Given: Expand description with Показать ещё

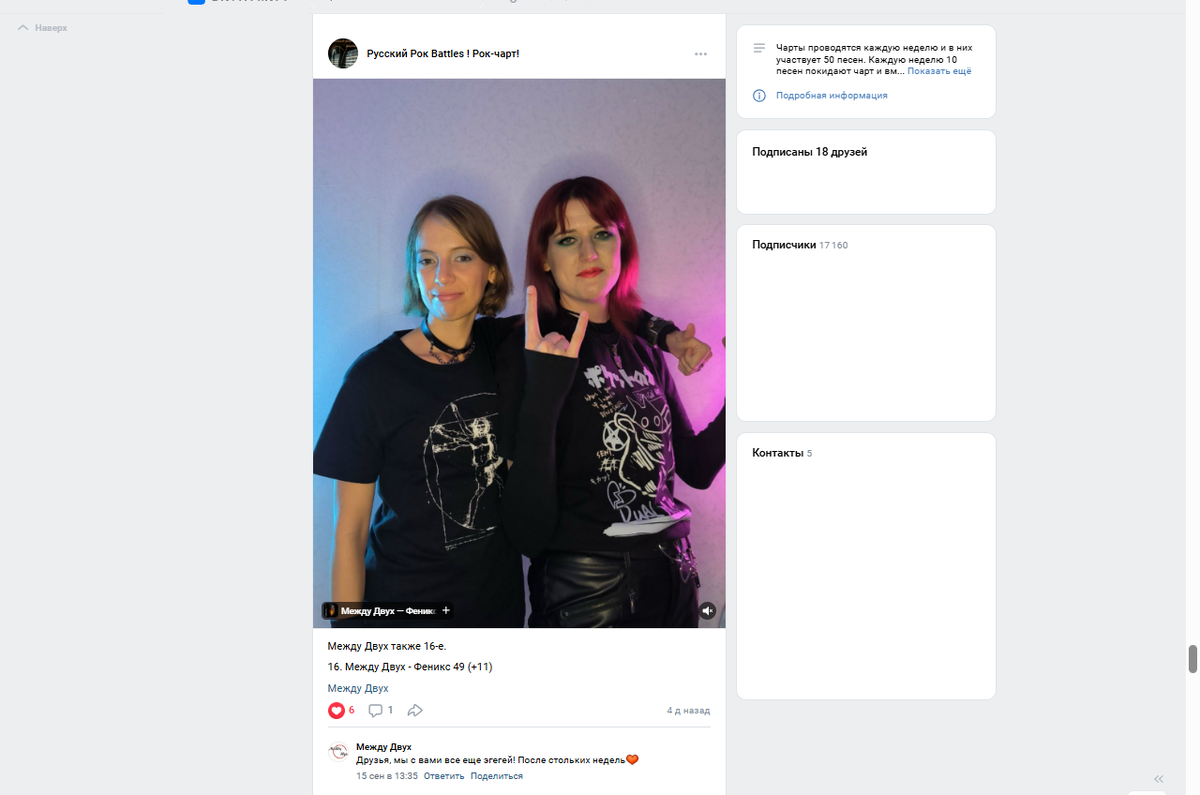Looking at the screenshot, I should coord(939,71).
